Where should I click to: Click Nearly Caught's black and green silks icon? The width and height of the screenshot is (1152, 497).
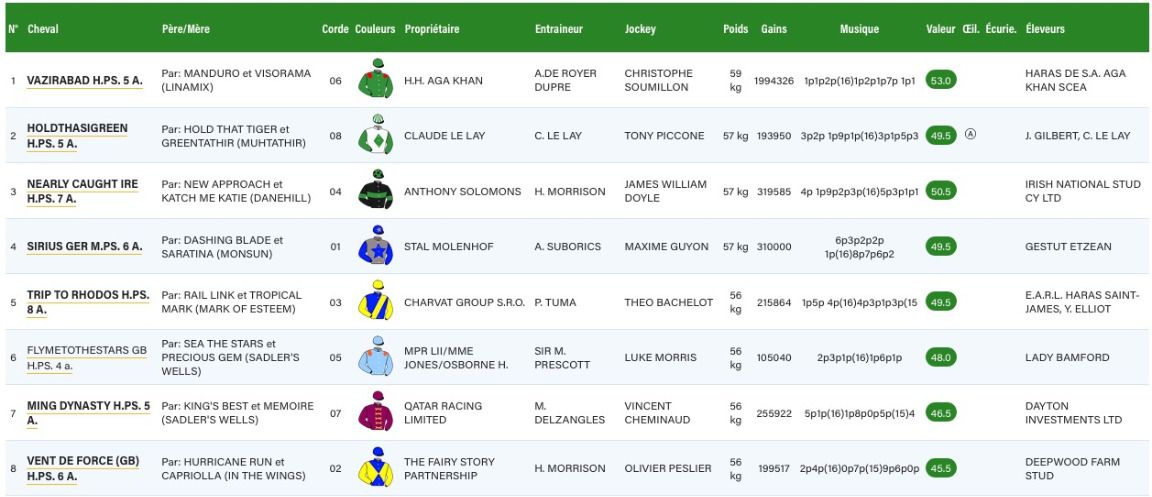[x=375, y=190]
